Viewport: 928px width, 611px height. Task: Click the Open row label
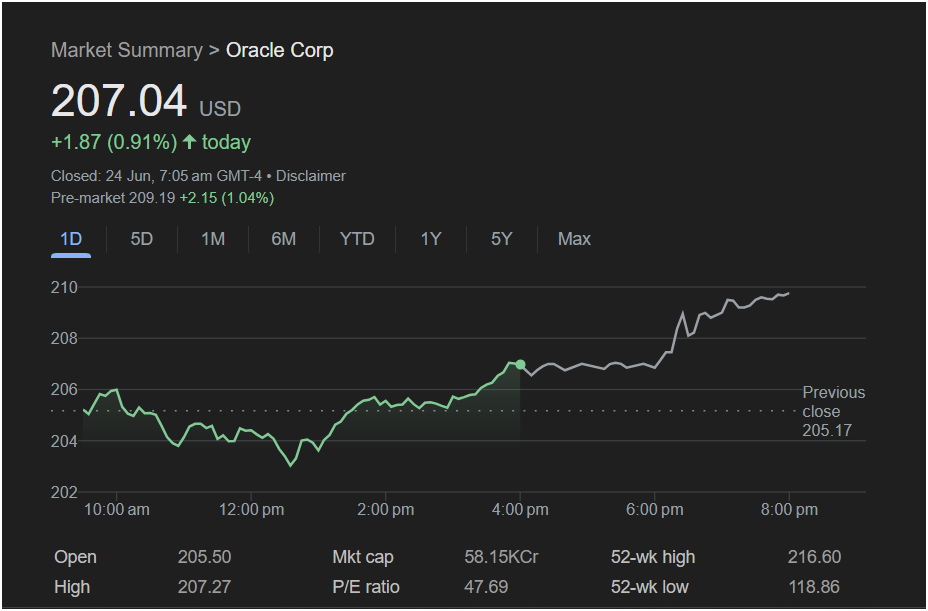75,557
